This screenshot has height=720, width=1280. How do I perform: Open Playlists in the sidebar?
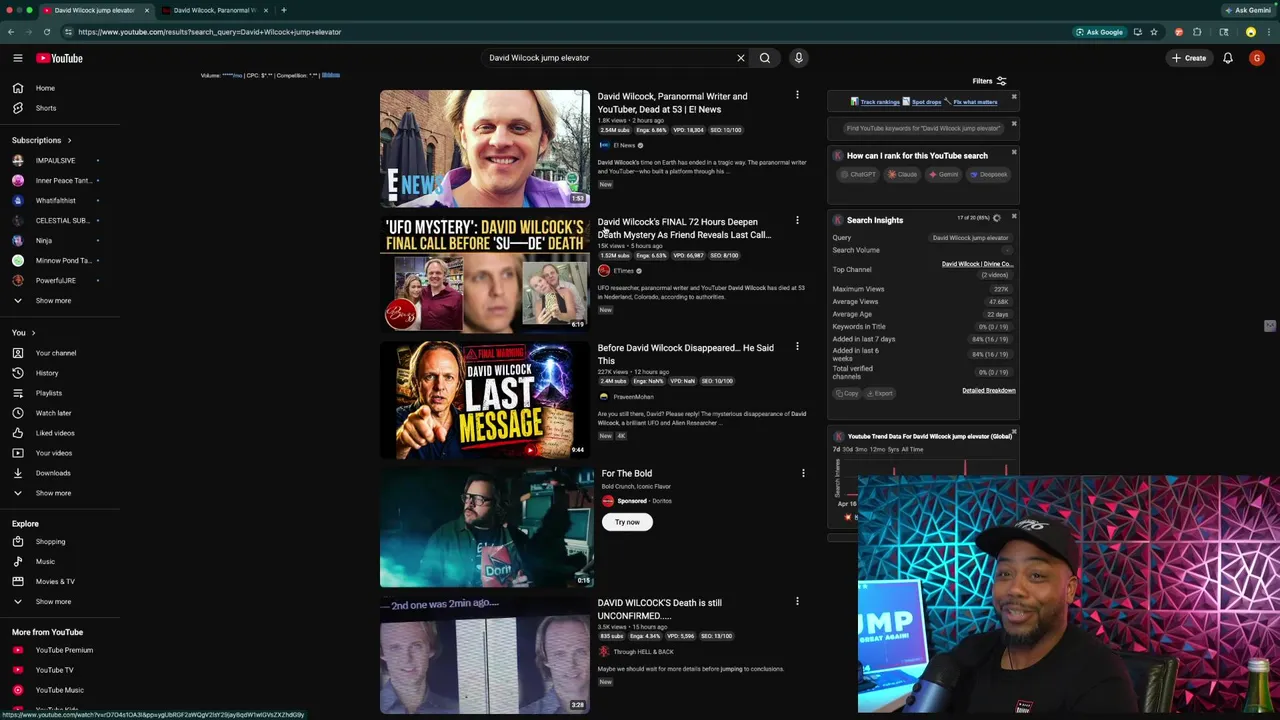coord(48,393)
